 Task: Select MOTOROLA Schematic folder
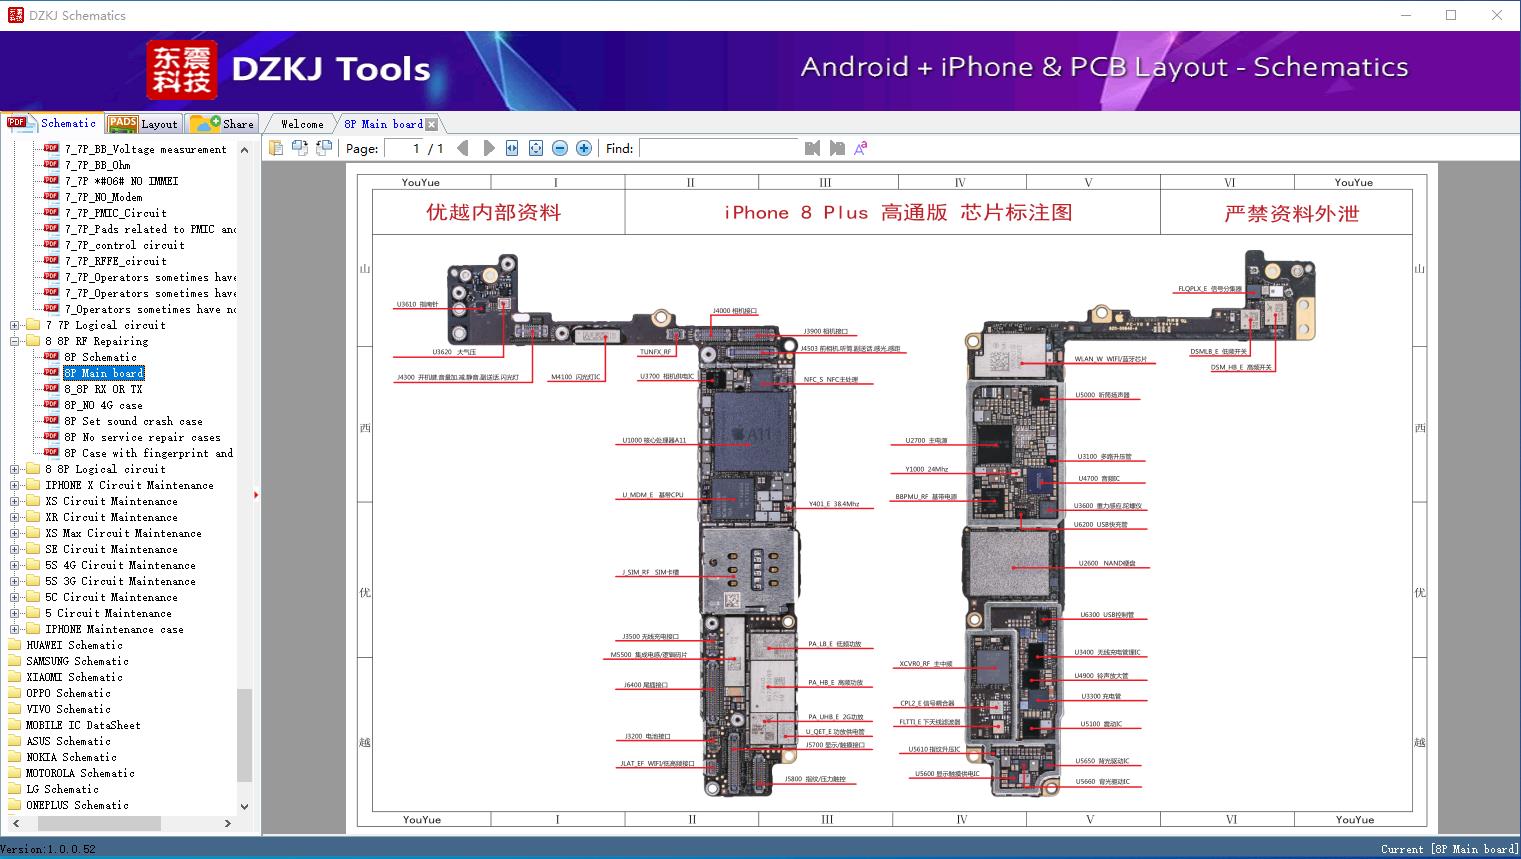tap(80, 773)
